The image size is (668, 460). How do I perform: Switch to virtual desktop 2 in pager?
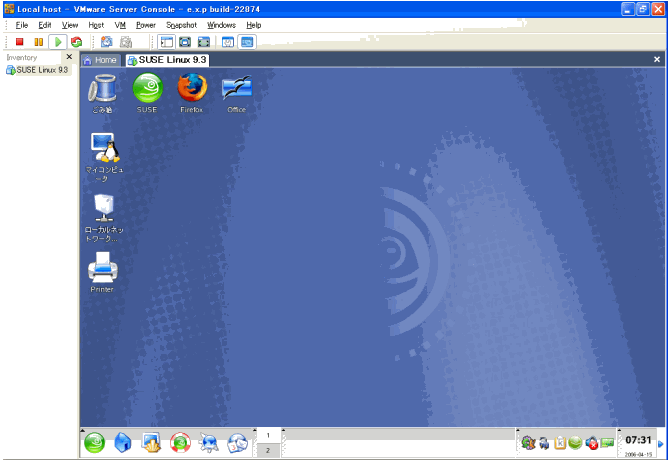pyautogui.click(x=267, y=451)
